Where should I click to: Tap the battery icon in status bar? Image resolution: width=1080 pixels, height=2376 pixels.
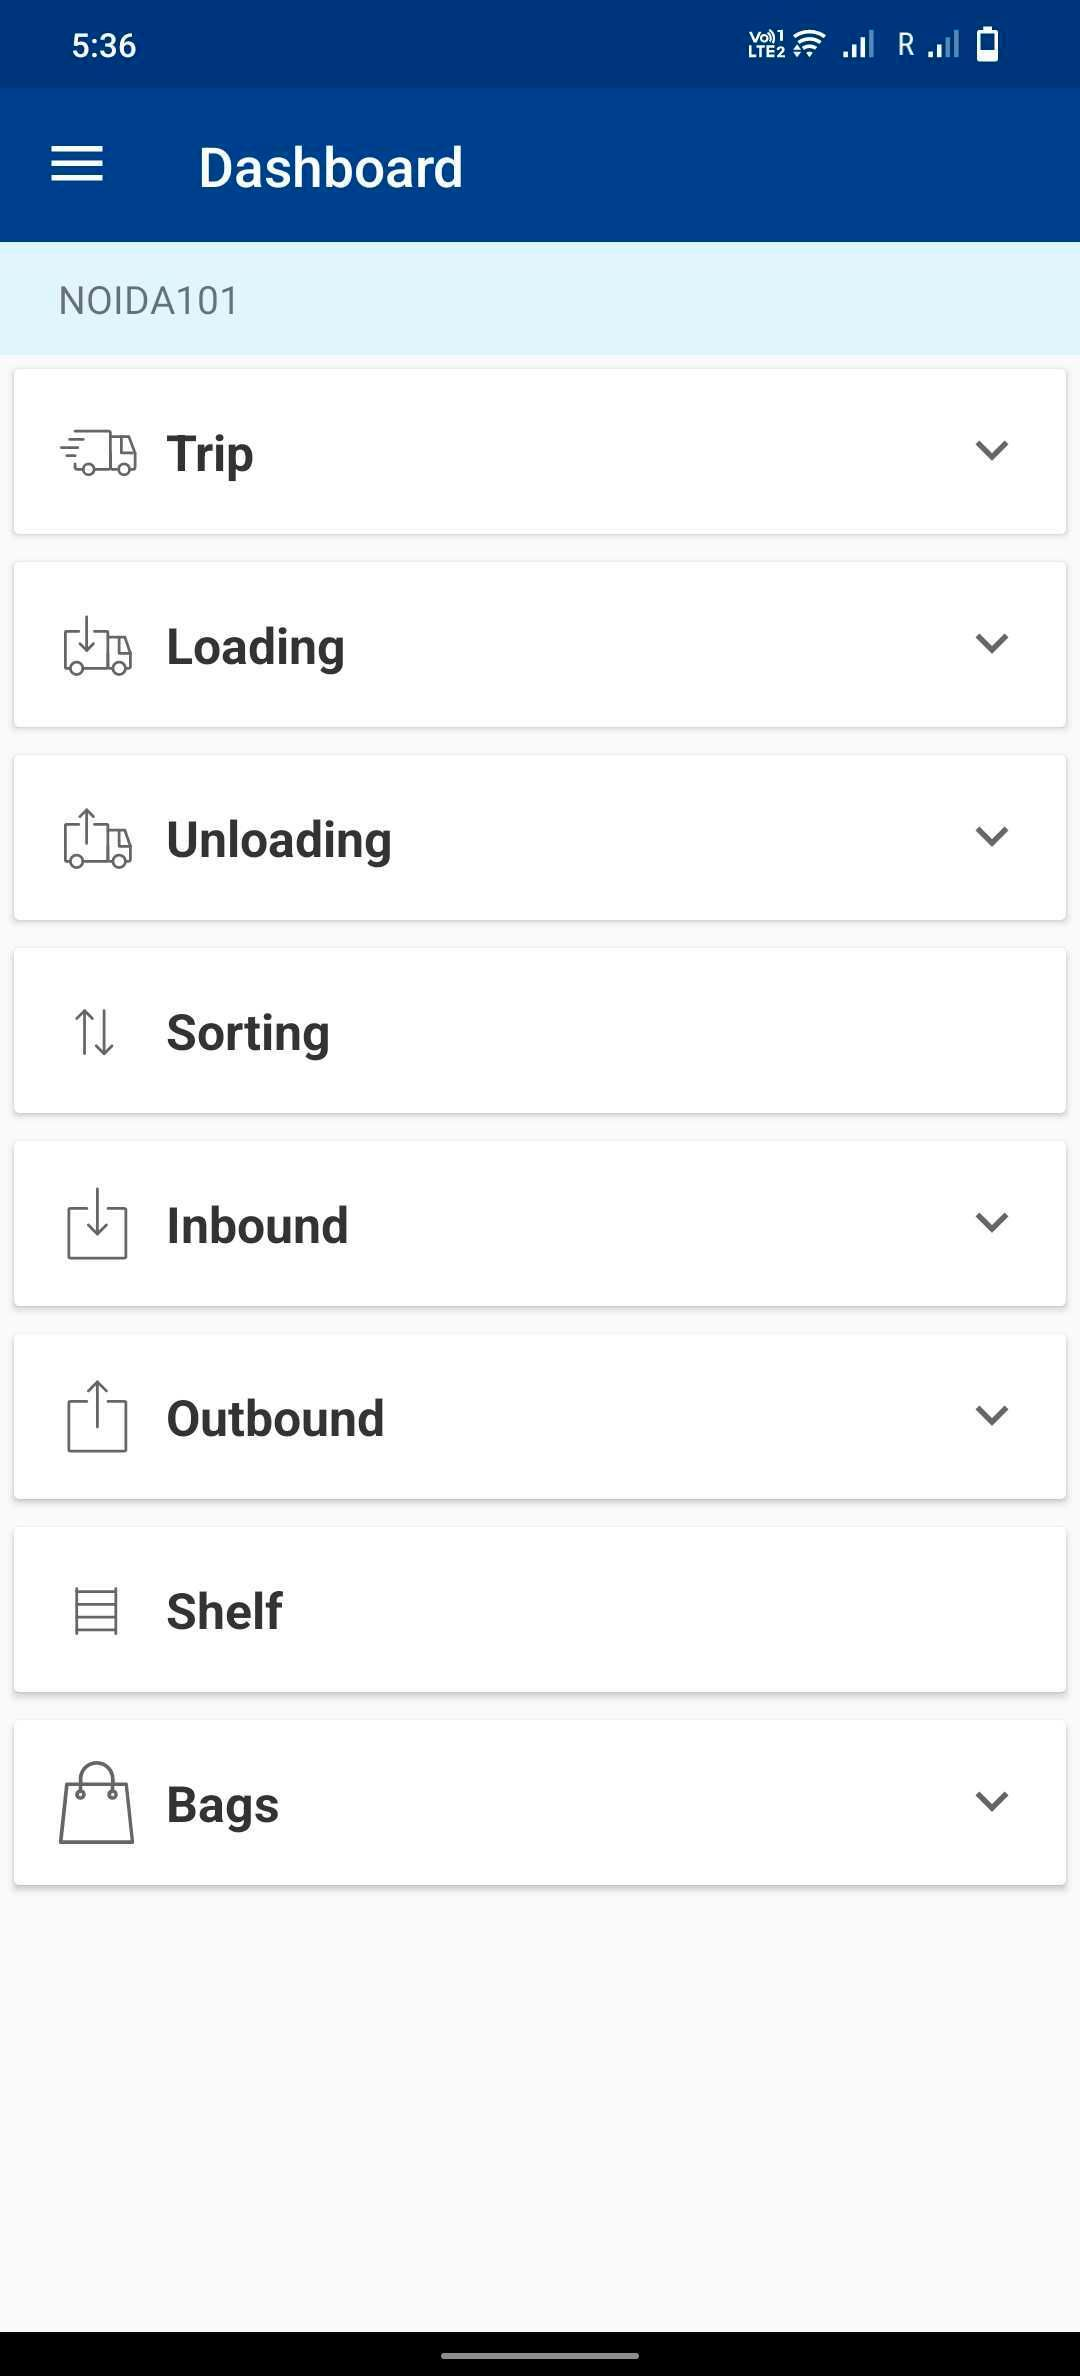coord(987,45)
